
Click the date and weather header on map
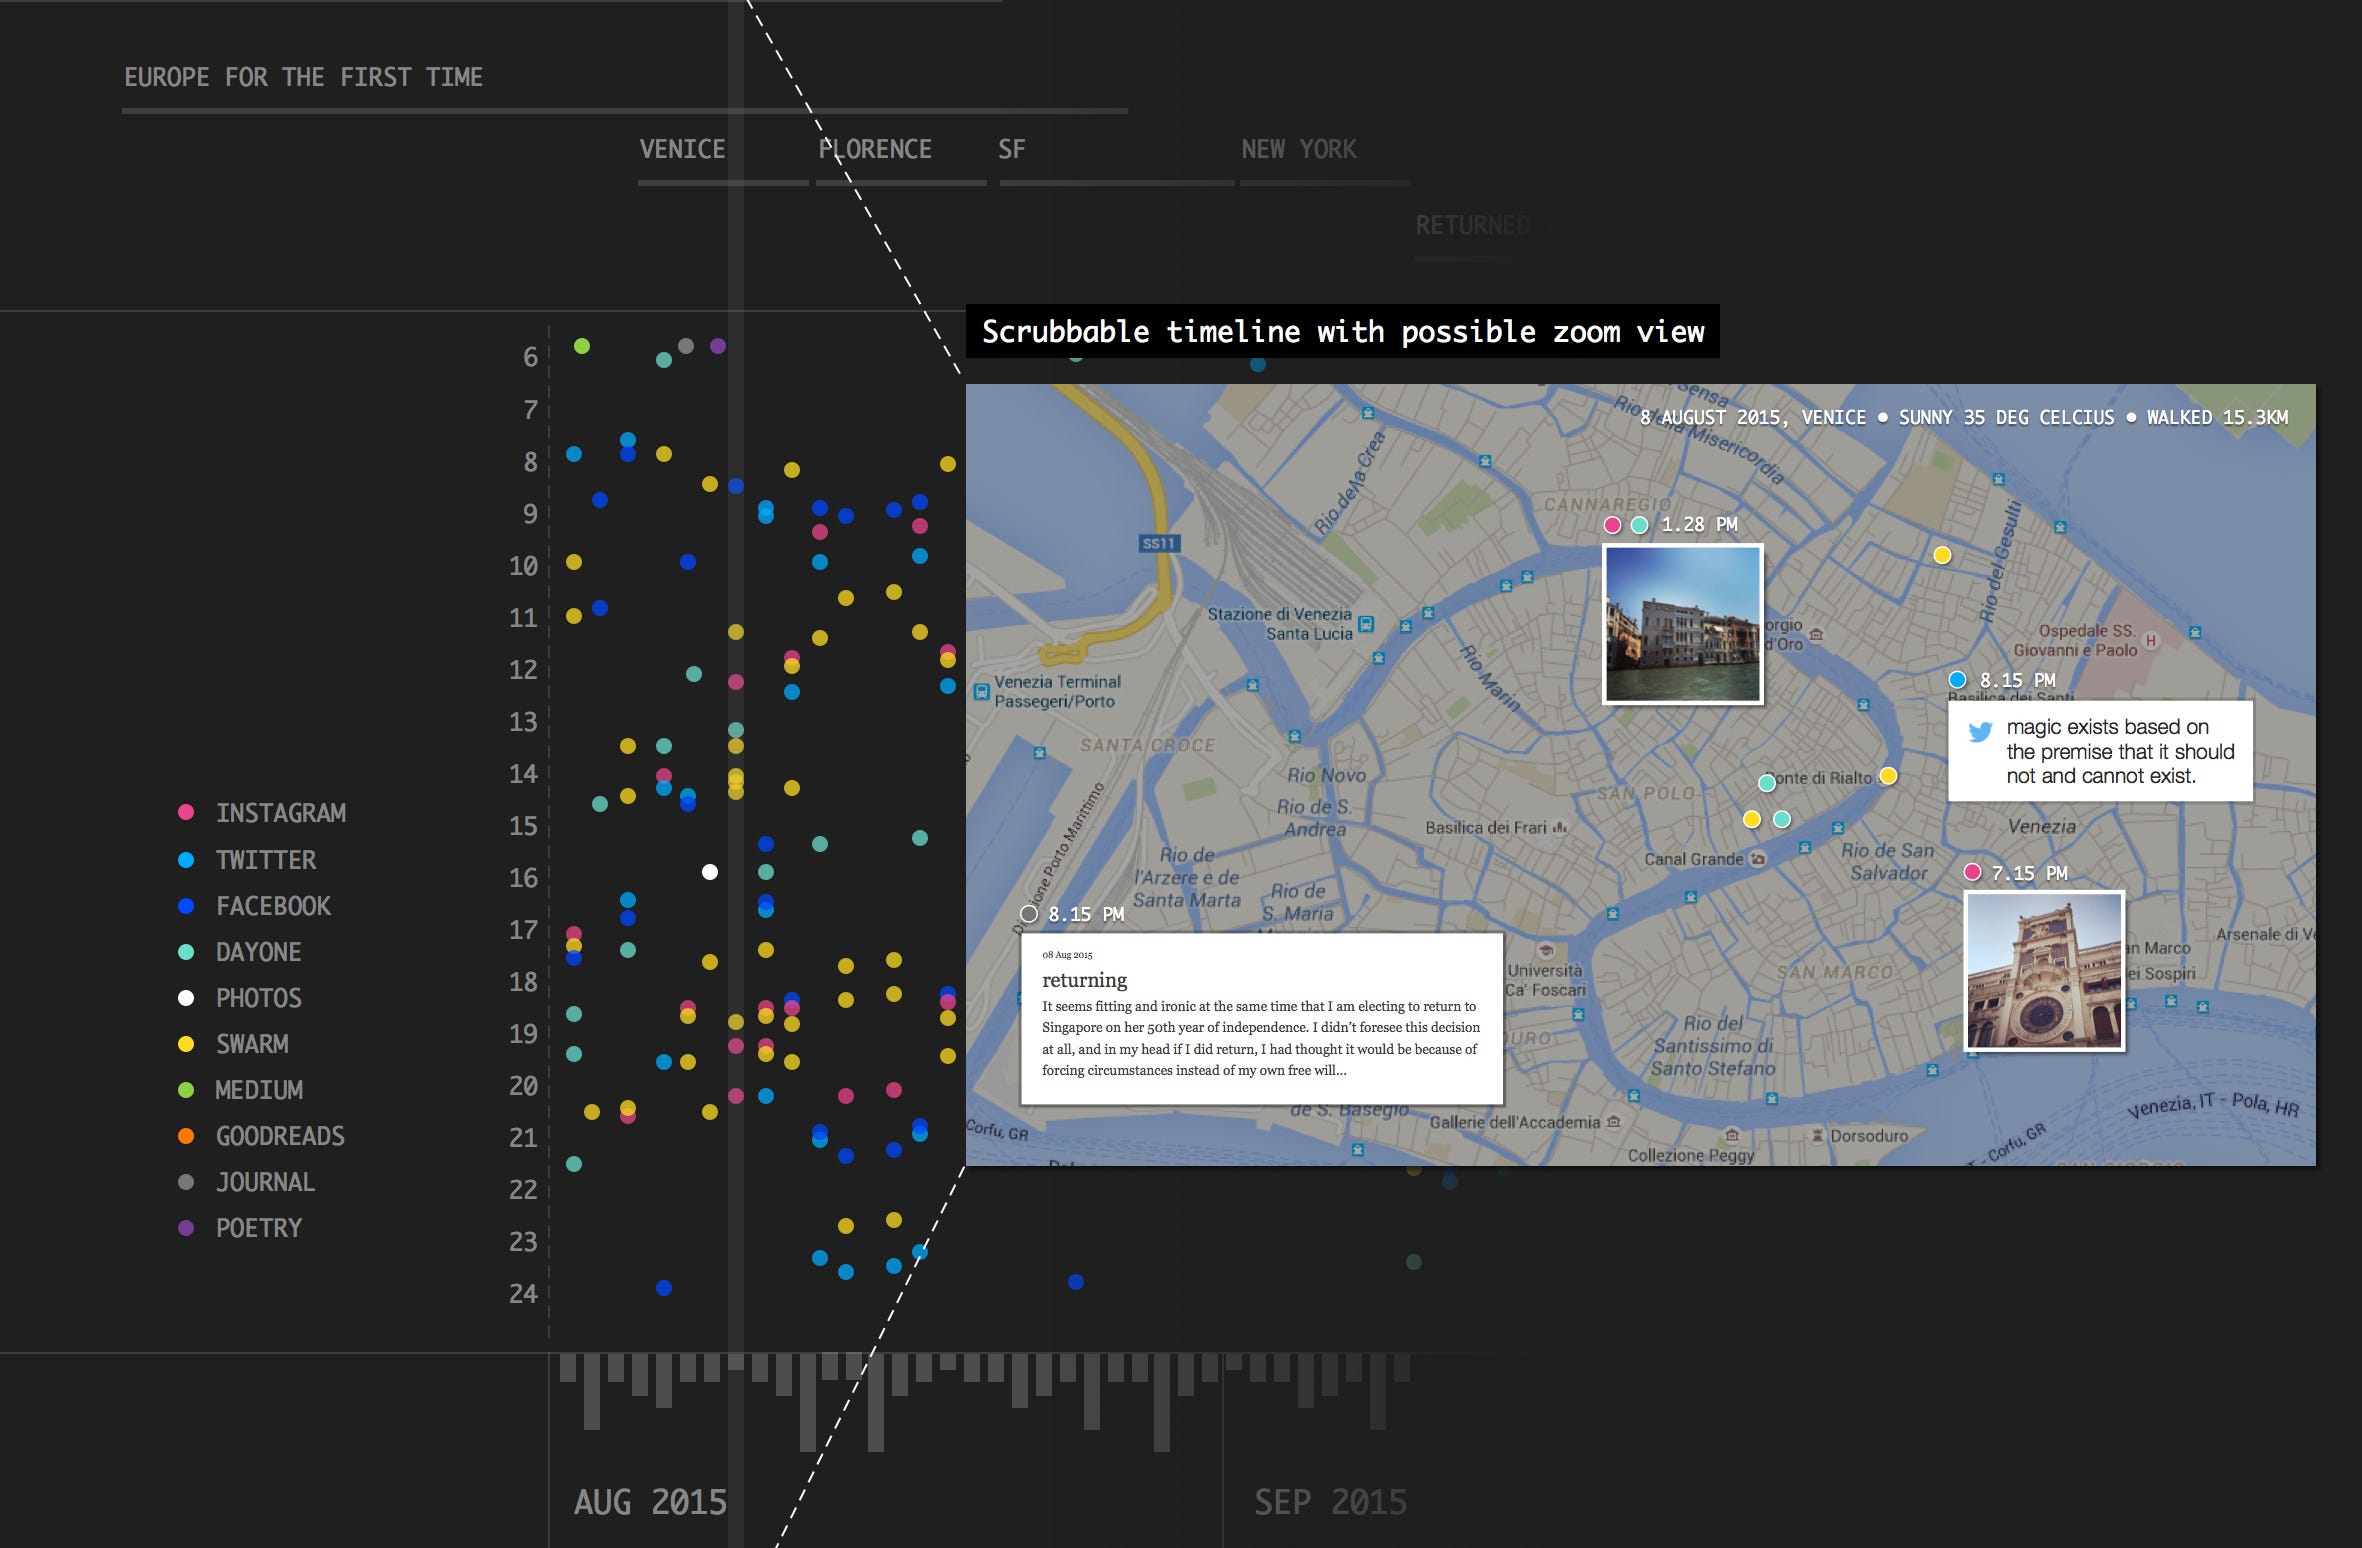(1964, 417)
